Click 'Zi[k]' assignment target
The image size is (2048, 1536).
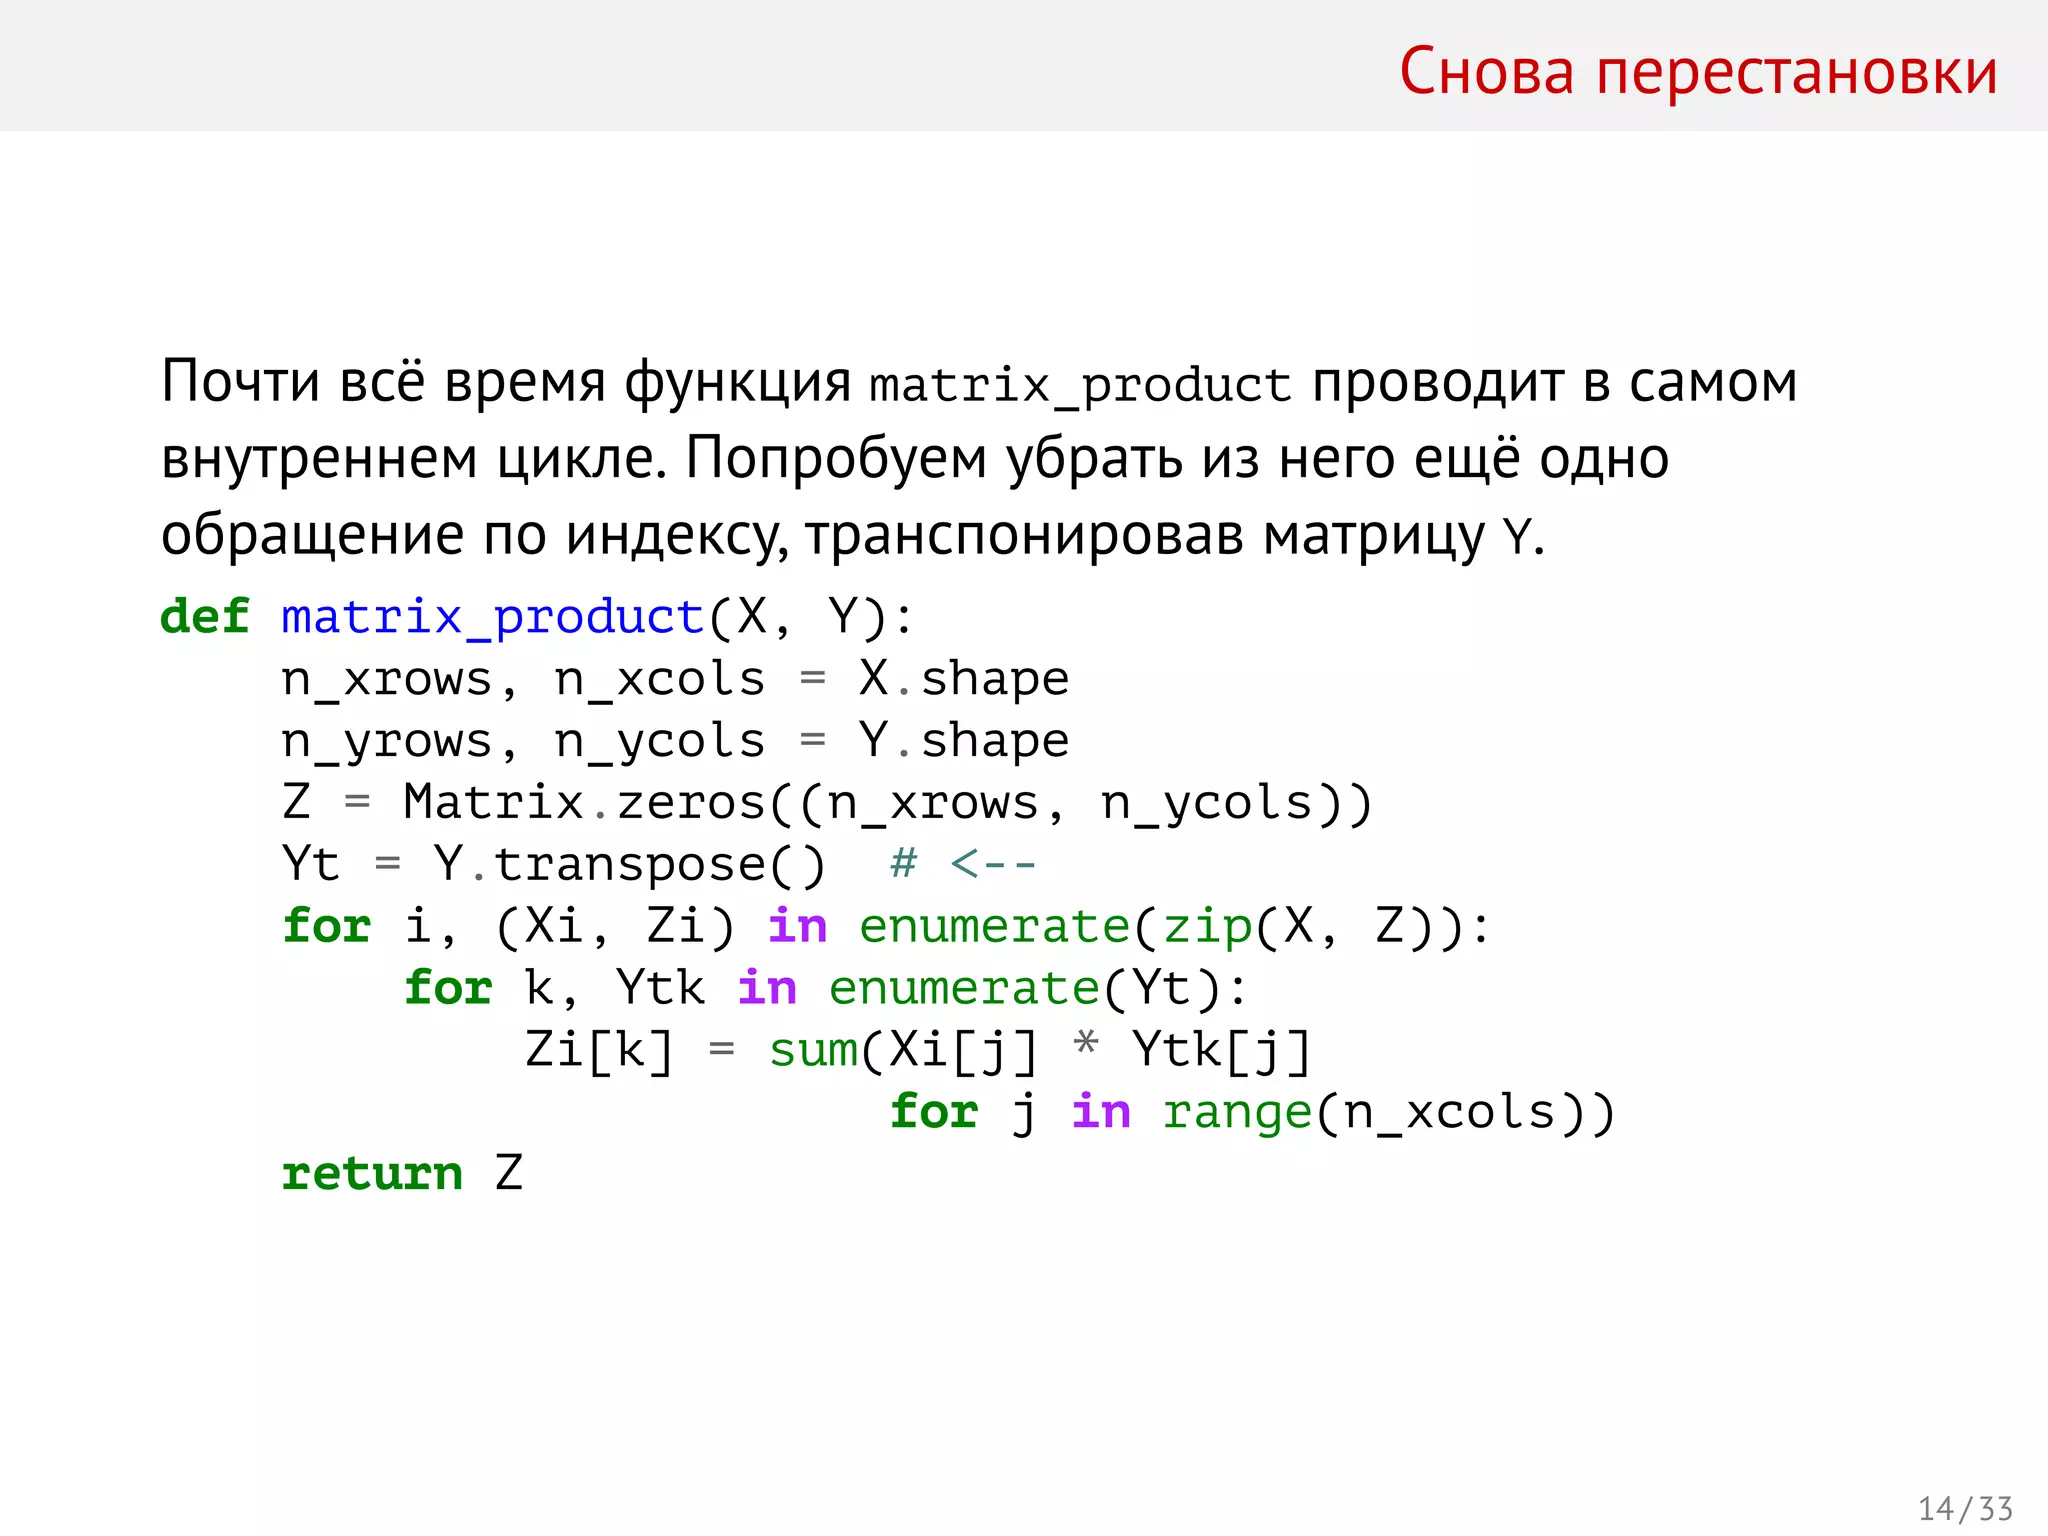click(600, 1050)
